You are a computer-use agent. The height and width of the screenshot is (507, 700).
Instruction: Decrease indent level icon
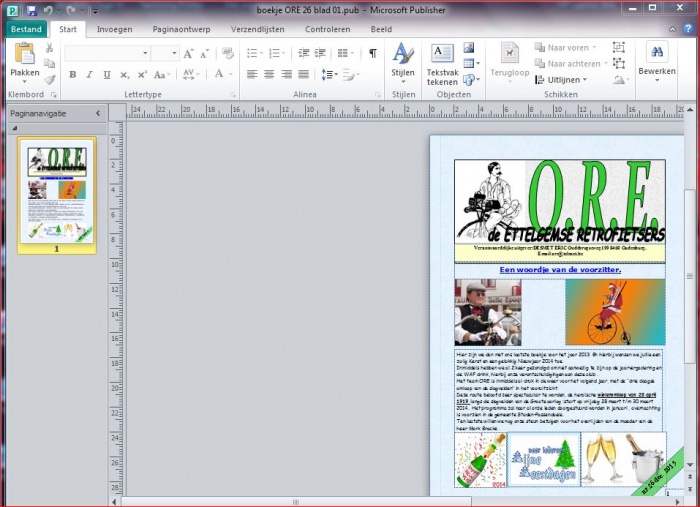tap(304, 54)
